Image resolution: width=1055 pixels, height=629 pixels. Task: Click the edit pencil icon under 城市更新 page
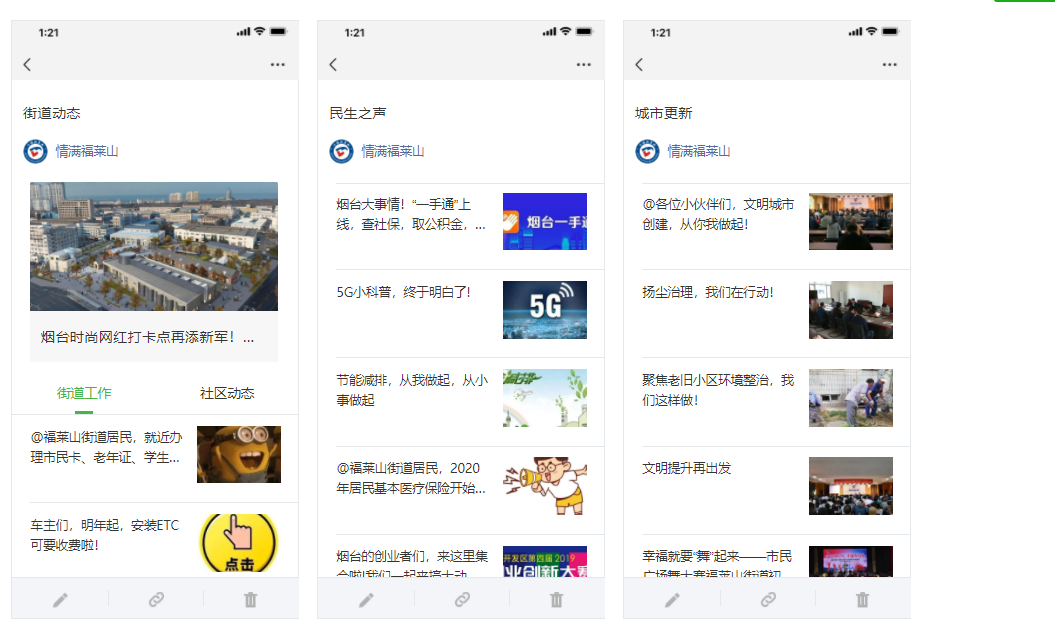coord(672,599)
